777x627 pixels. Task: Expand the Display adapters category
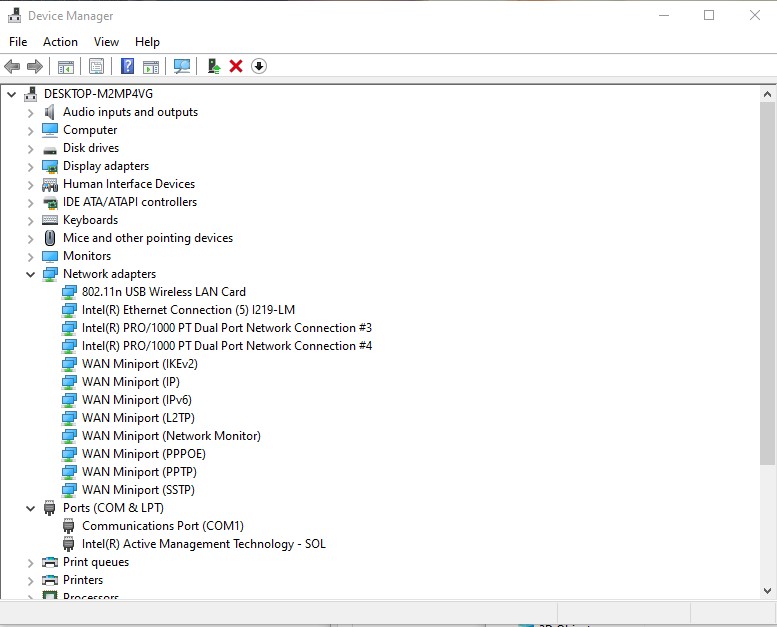point(31,166)
